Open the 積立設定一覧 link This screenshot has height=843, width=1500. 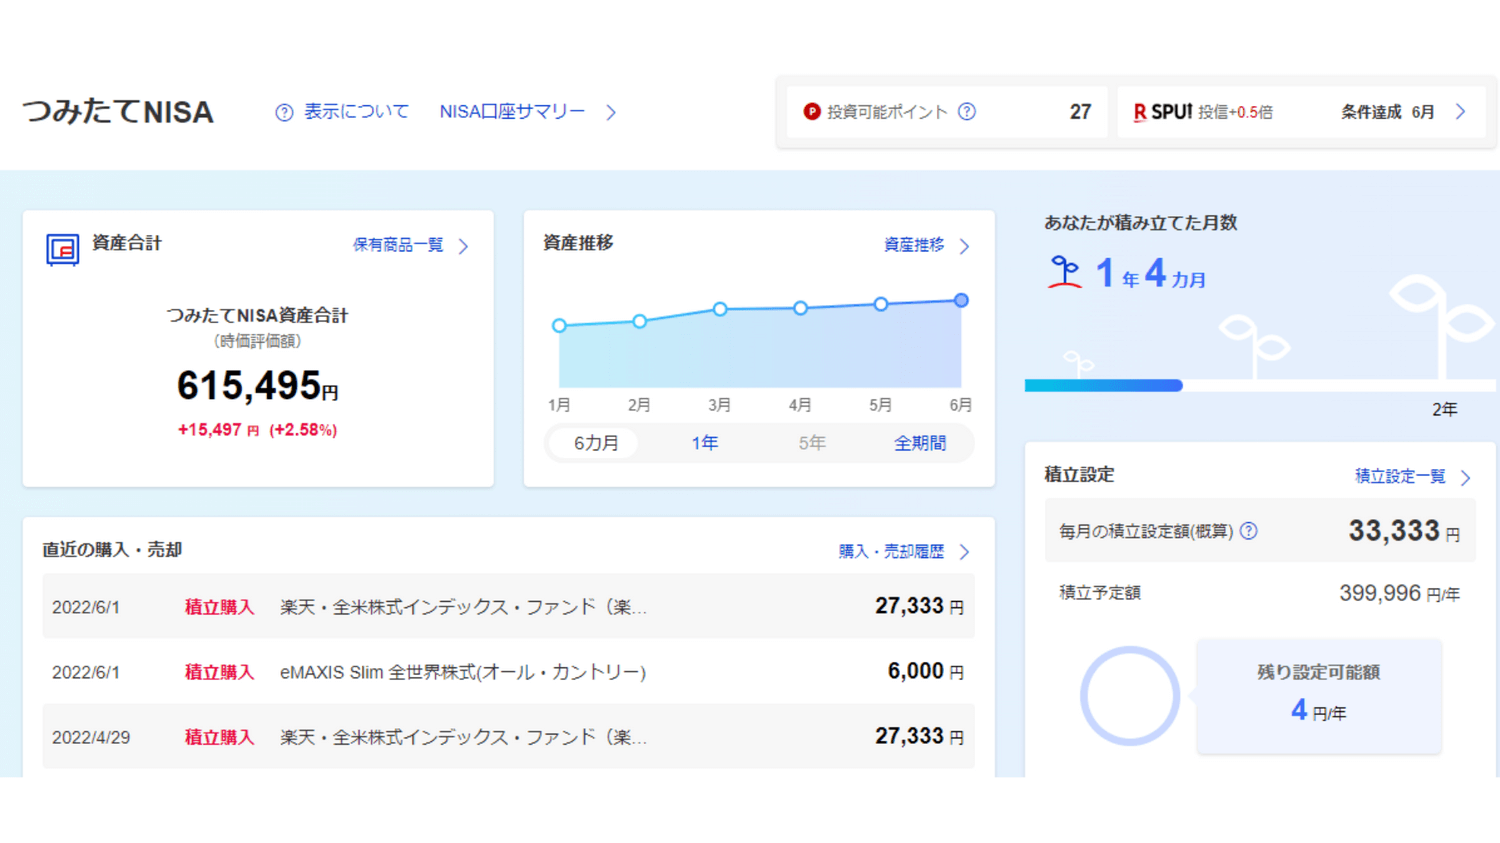pos(1400,476)
